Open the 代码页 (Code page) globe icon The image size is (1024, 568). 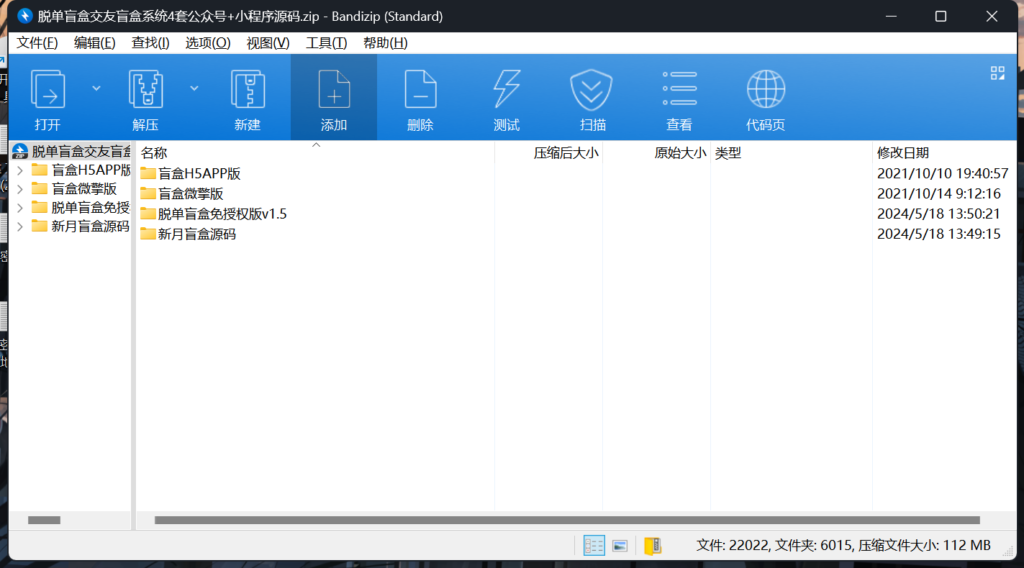[765, 90]
